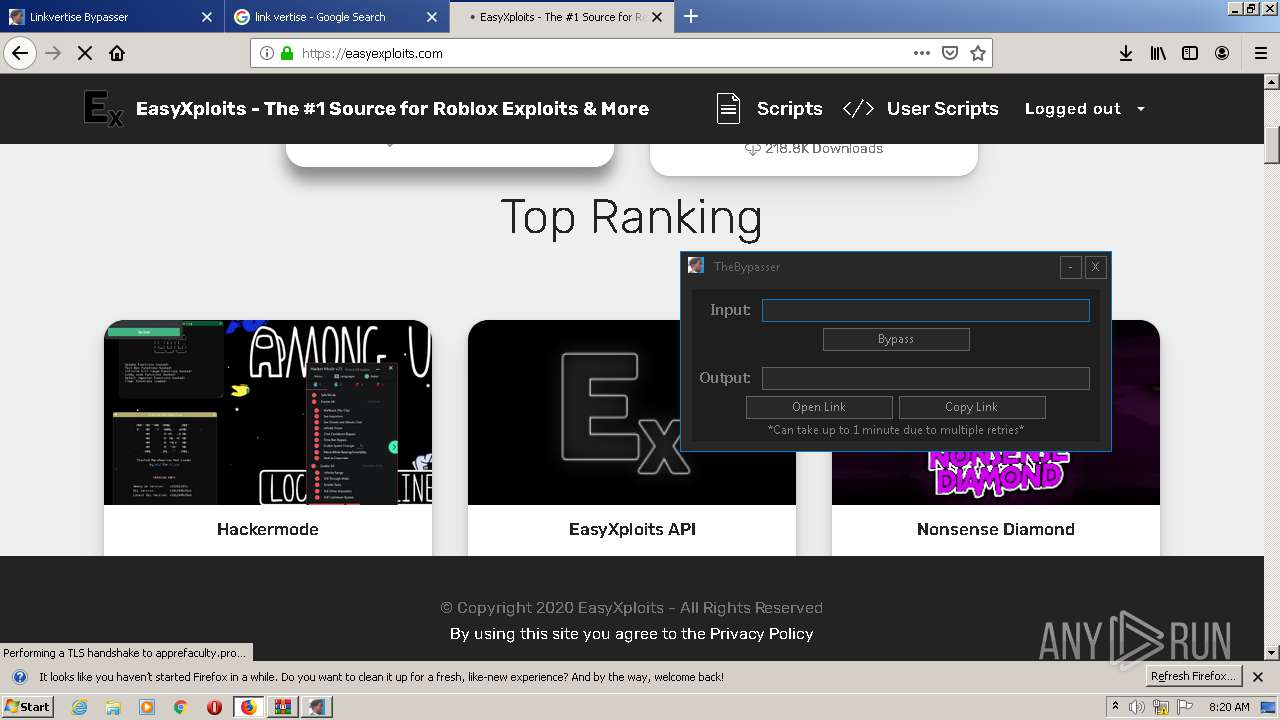Viewport: 1280px width, 720px height.
Task: Dismiss the Firefox refresh notification bar
Action: pos(1258,677)
